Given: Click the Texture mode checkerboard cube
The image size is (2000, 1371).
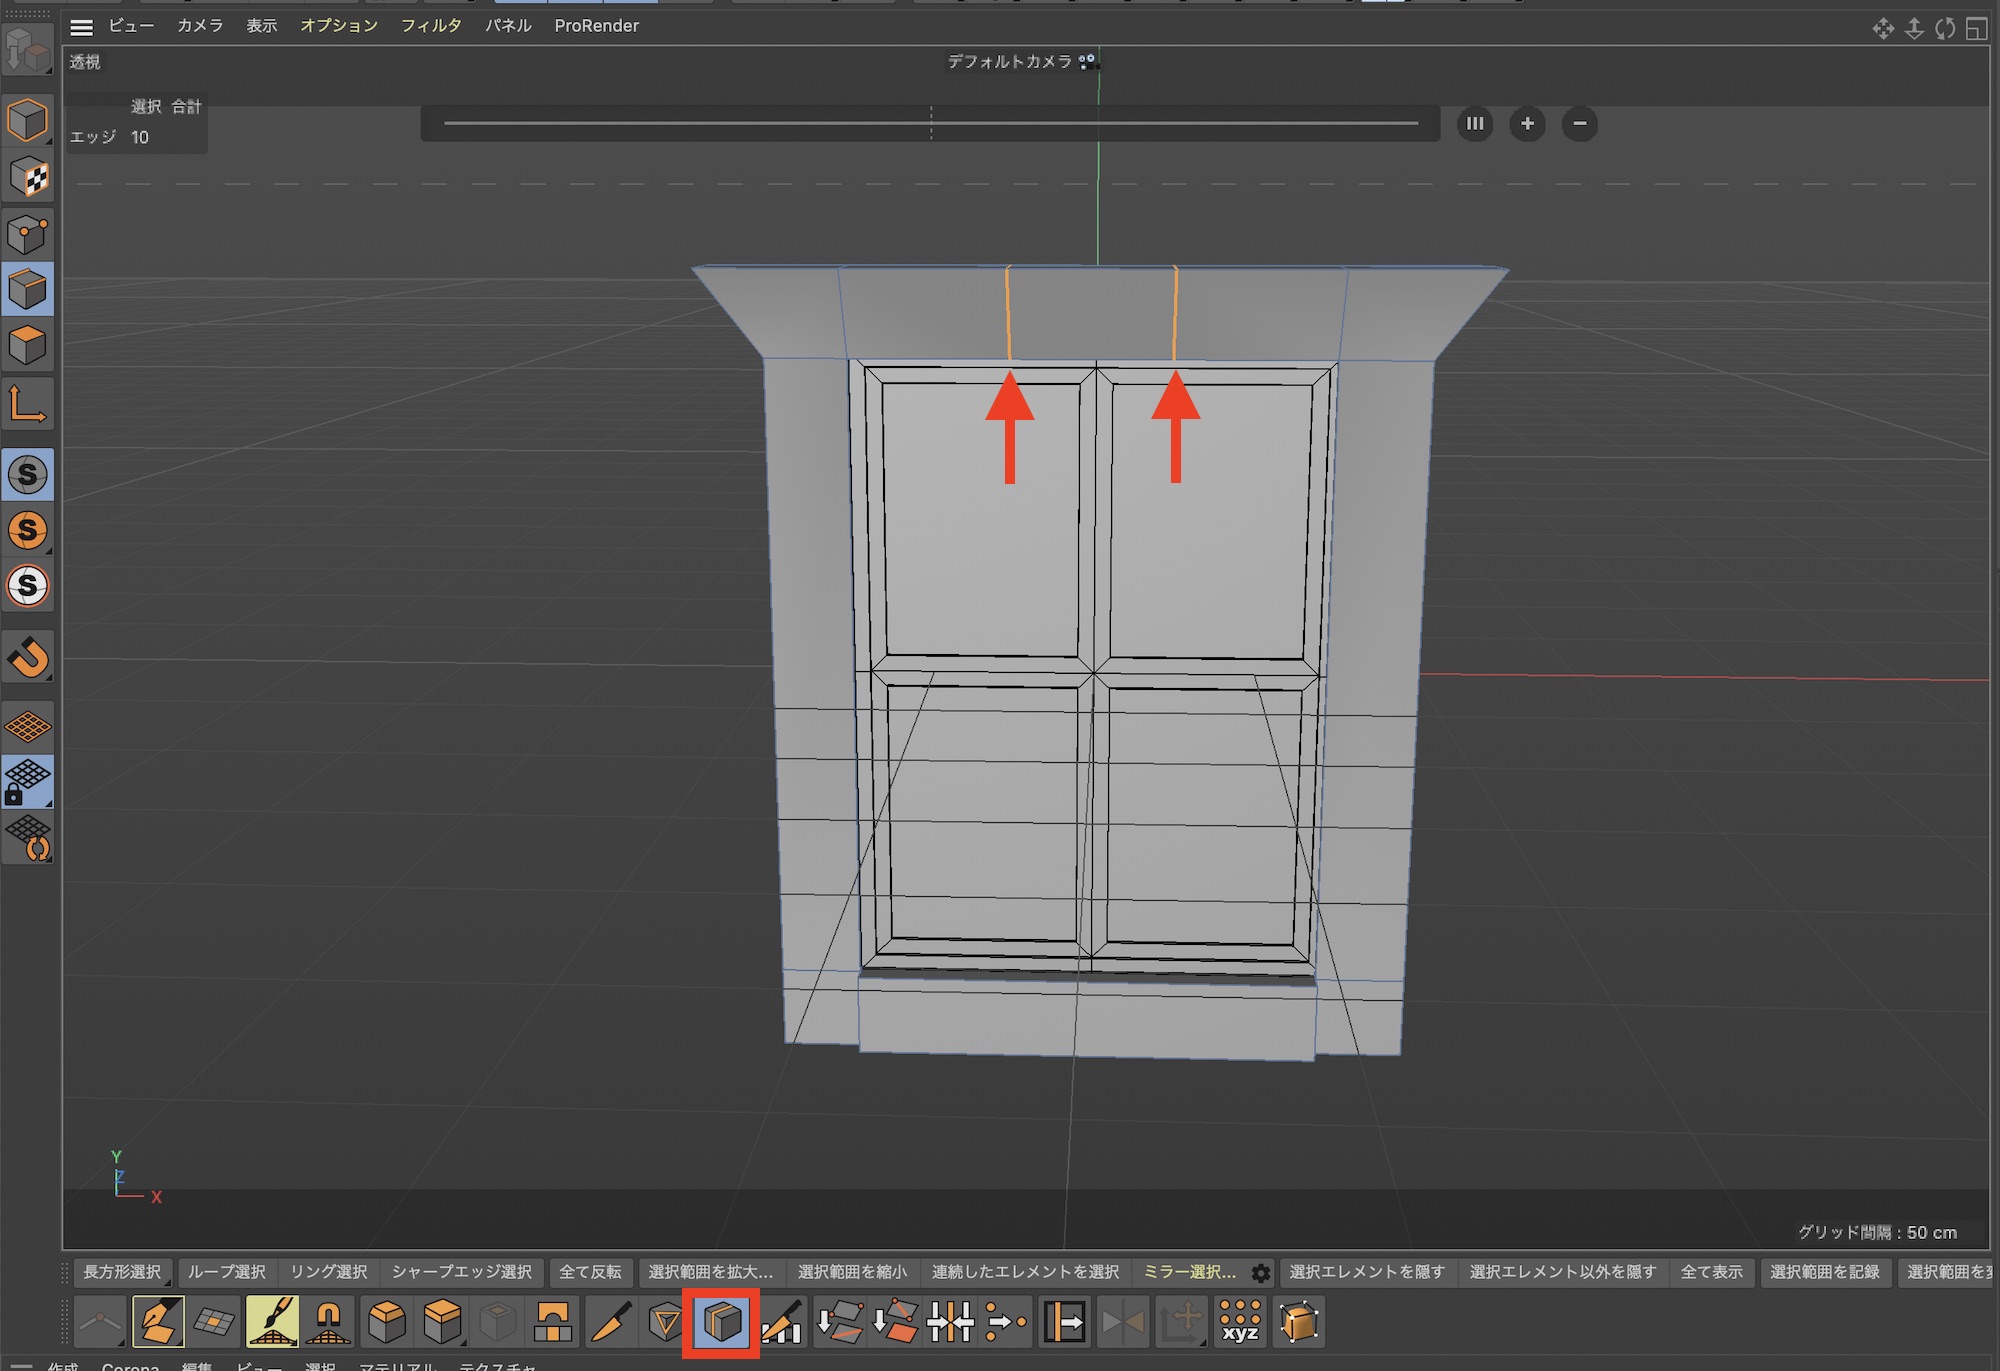Looking at the screenshot, I should [x=27, y=177].
